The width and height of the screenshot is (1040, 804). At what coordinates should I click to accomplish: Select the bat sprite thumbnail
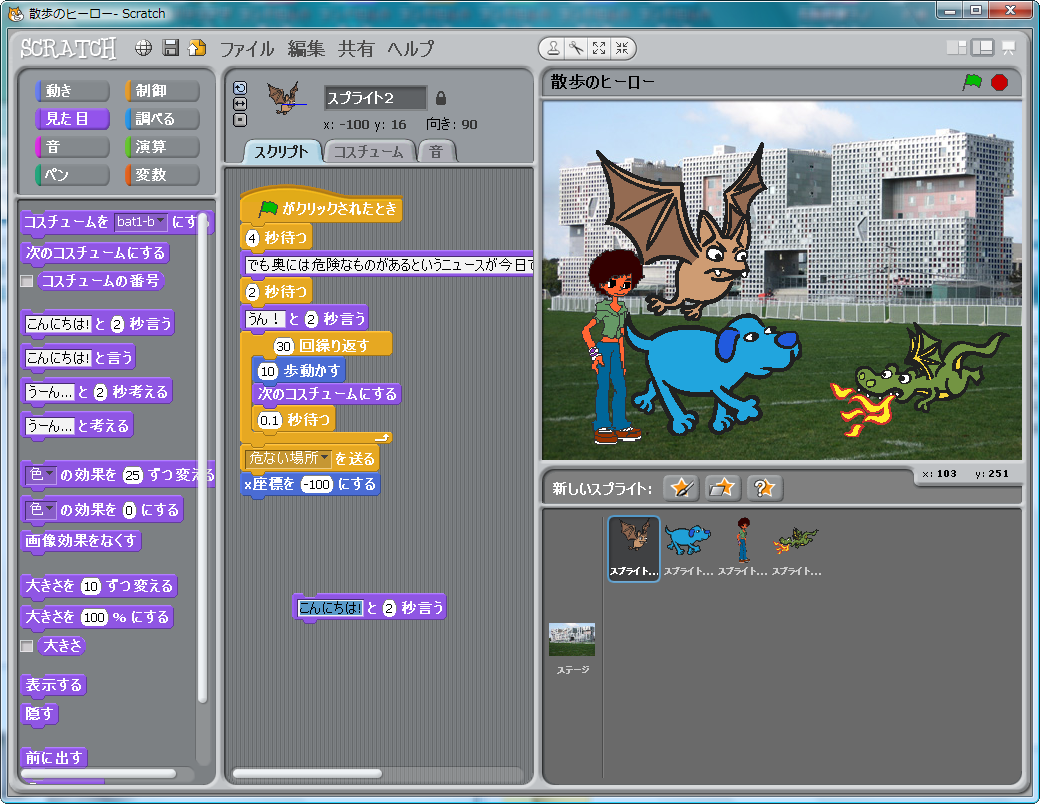click(x=634, y=548)
